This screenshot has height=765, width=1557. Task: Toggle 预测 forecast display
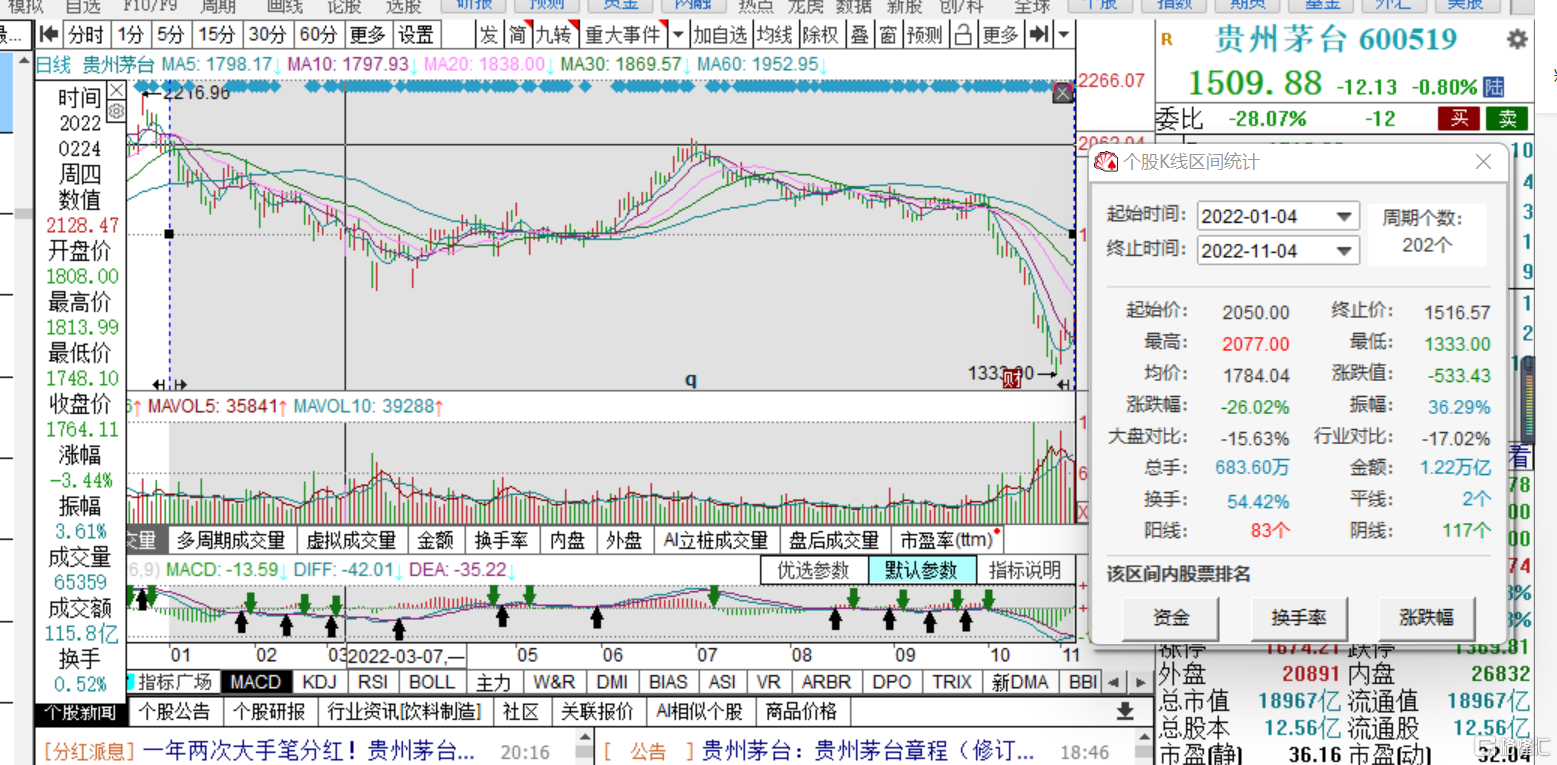924,35
